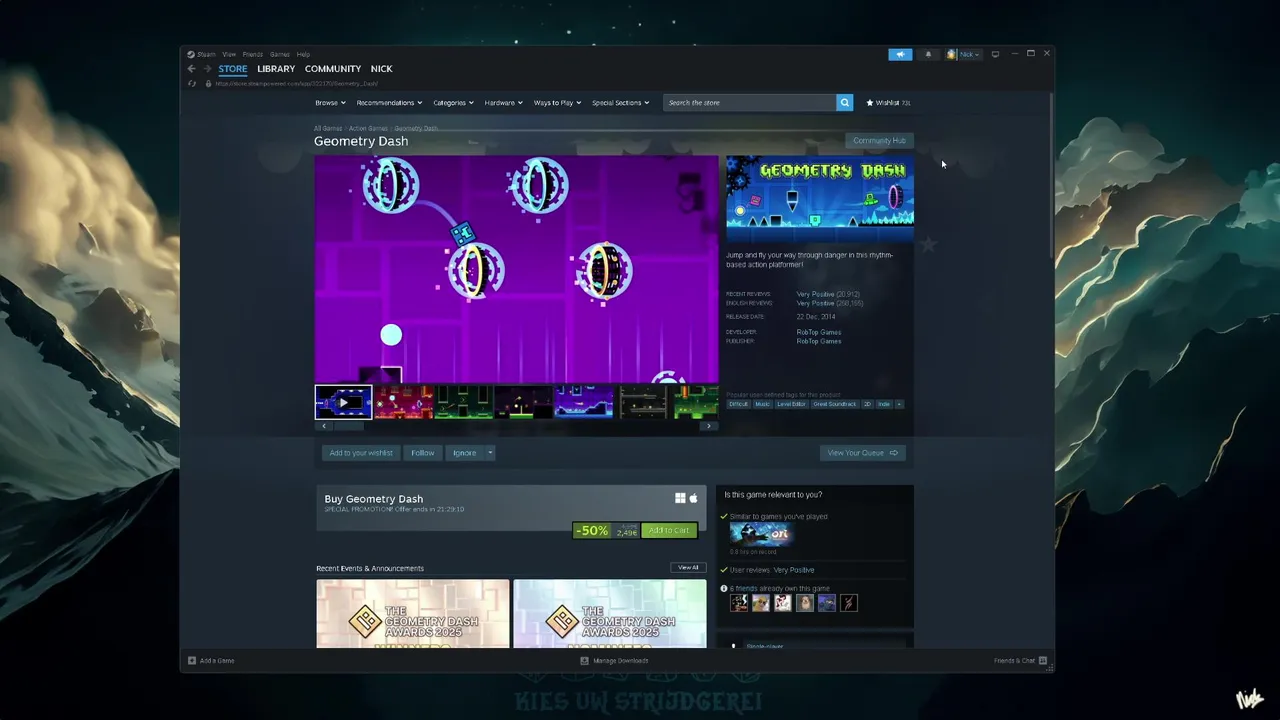This screenshot has height=720, width=1280.
Task: Expand the Categories dropdown
Action: point(454,102)
